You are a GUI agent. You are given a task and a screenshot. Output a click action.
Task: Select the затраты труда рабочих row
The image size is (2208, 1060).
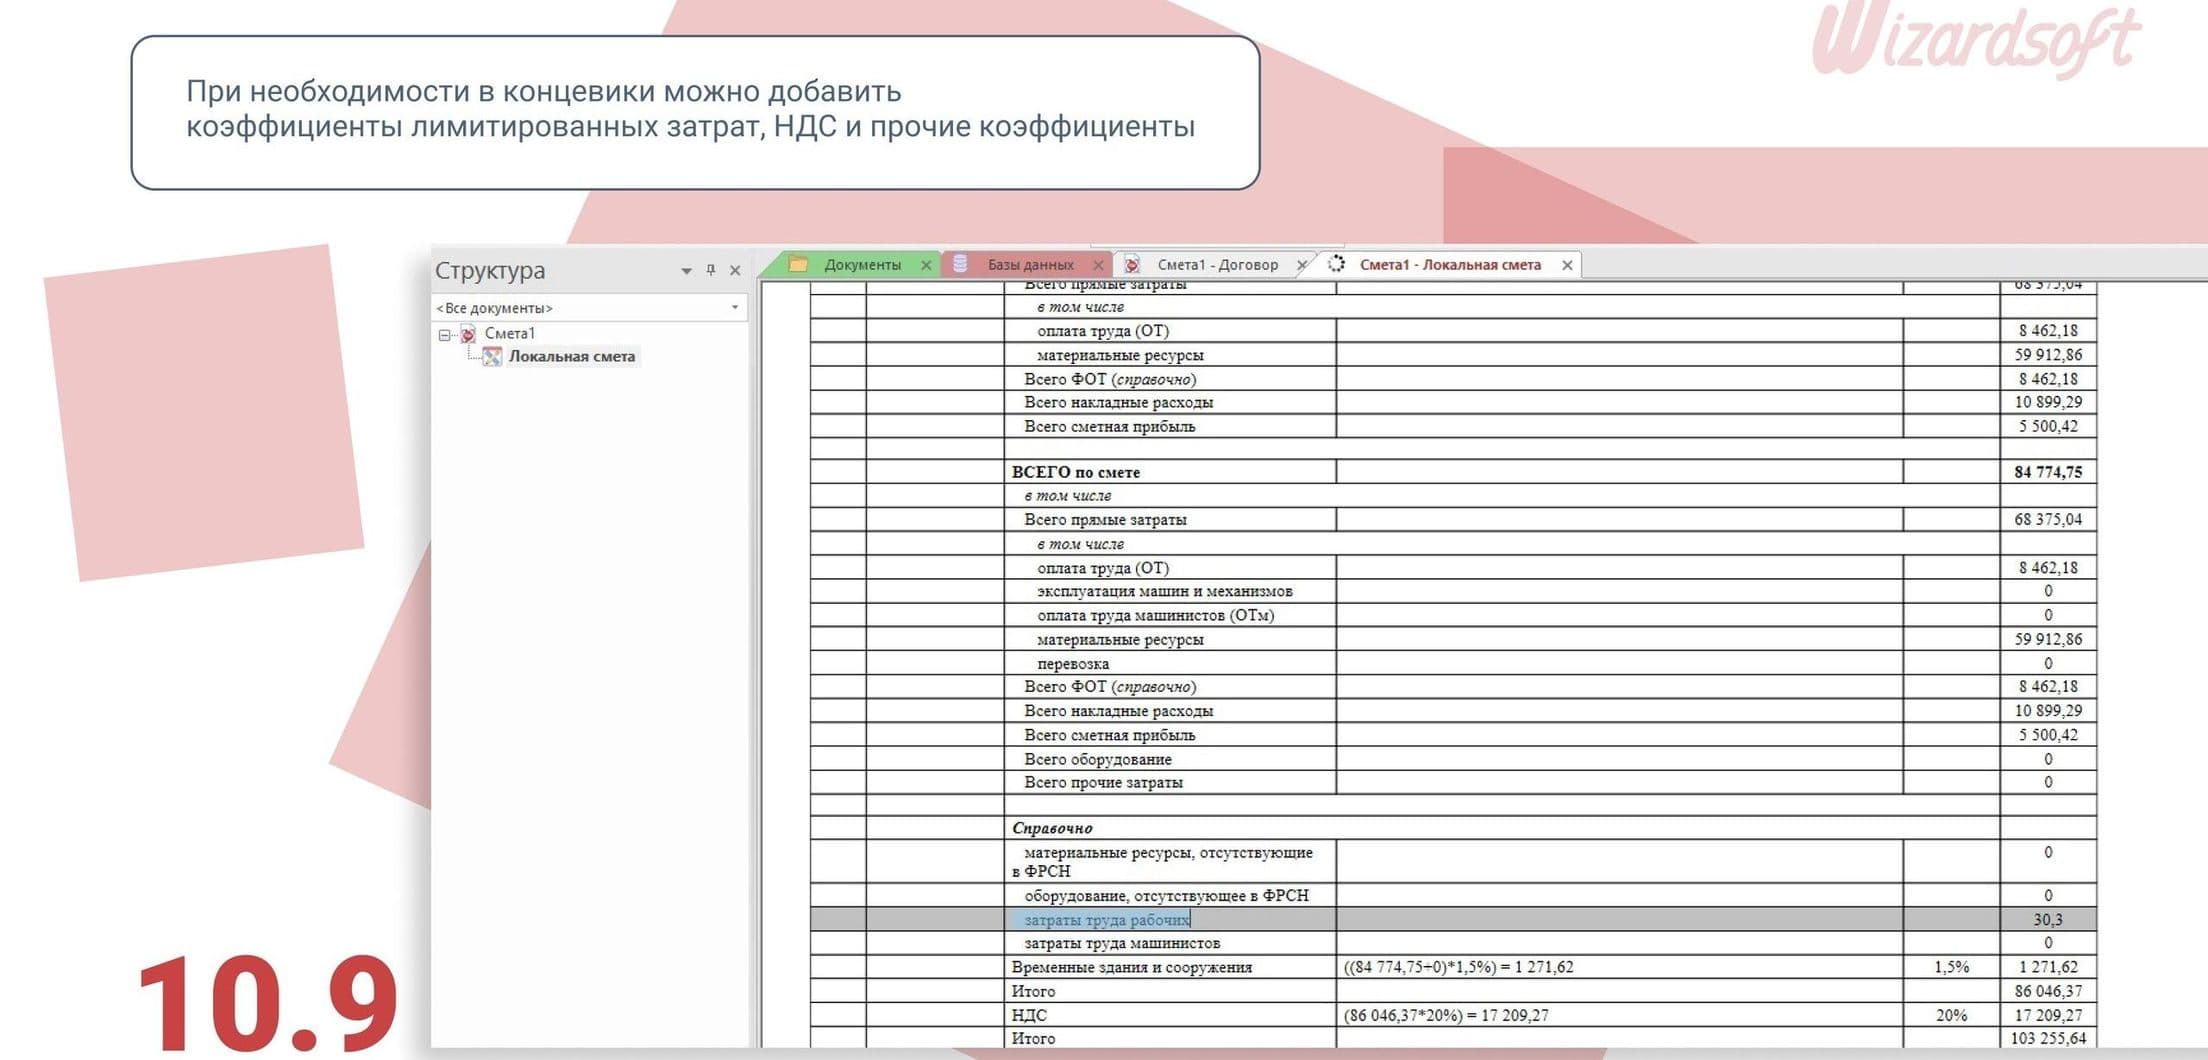click(x=1453, y=919)
